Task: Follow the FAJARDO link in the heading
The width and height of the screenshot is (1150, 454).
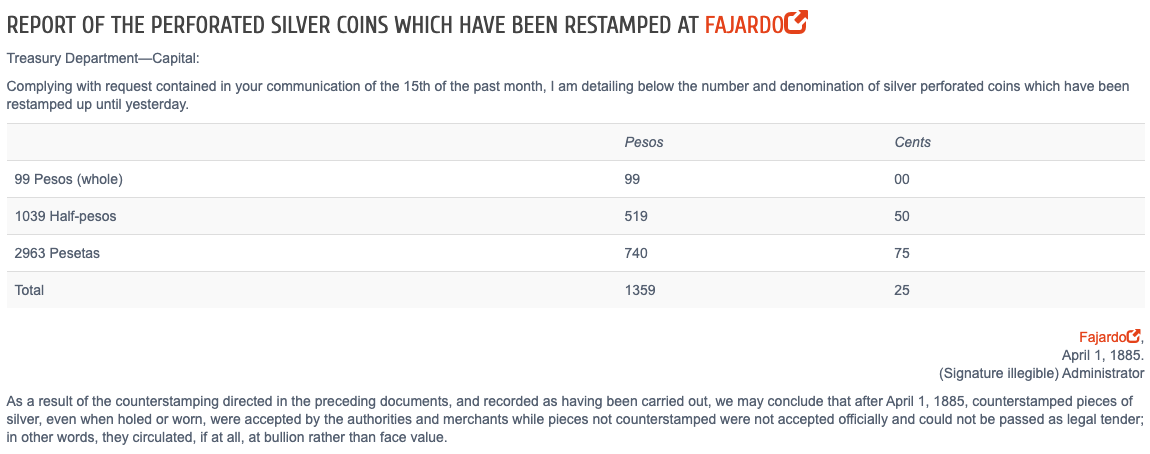Action: point(744,25)
